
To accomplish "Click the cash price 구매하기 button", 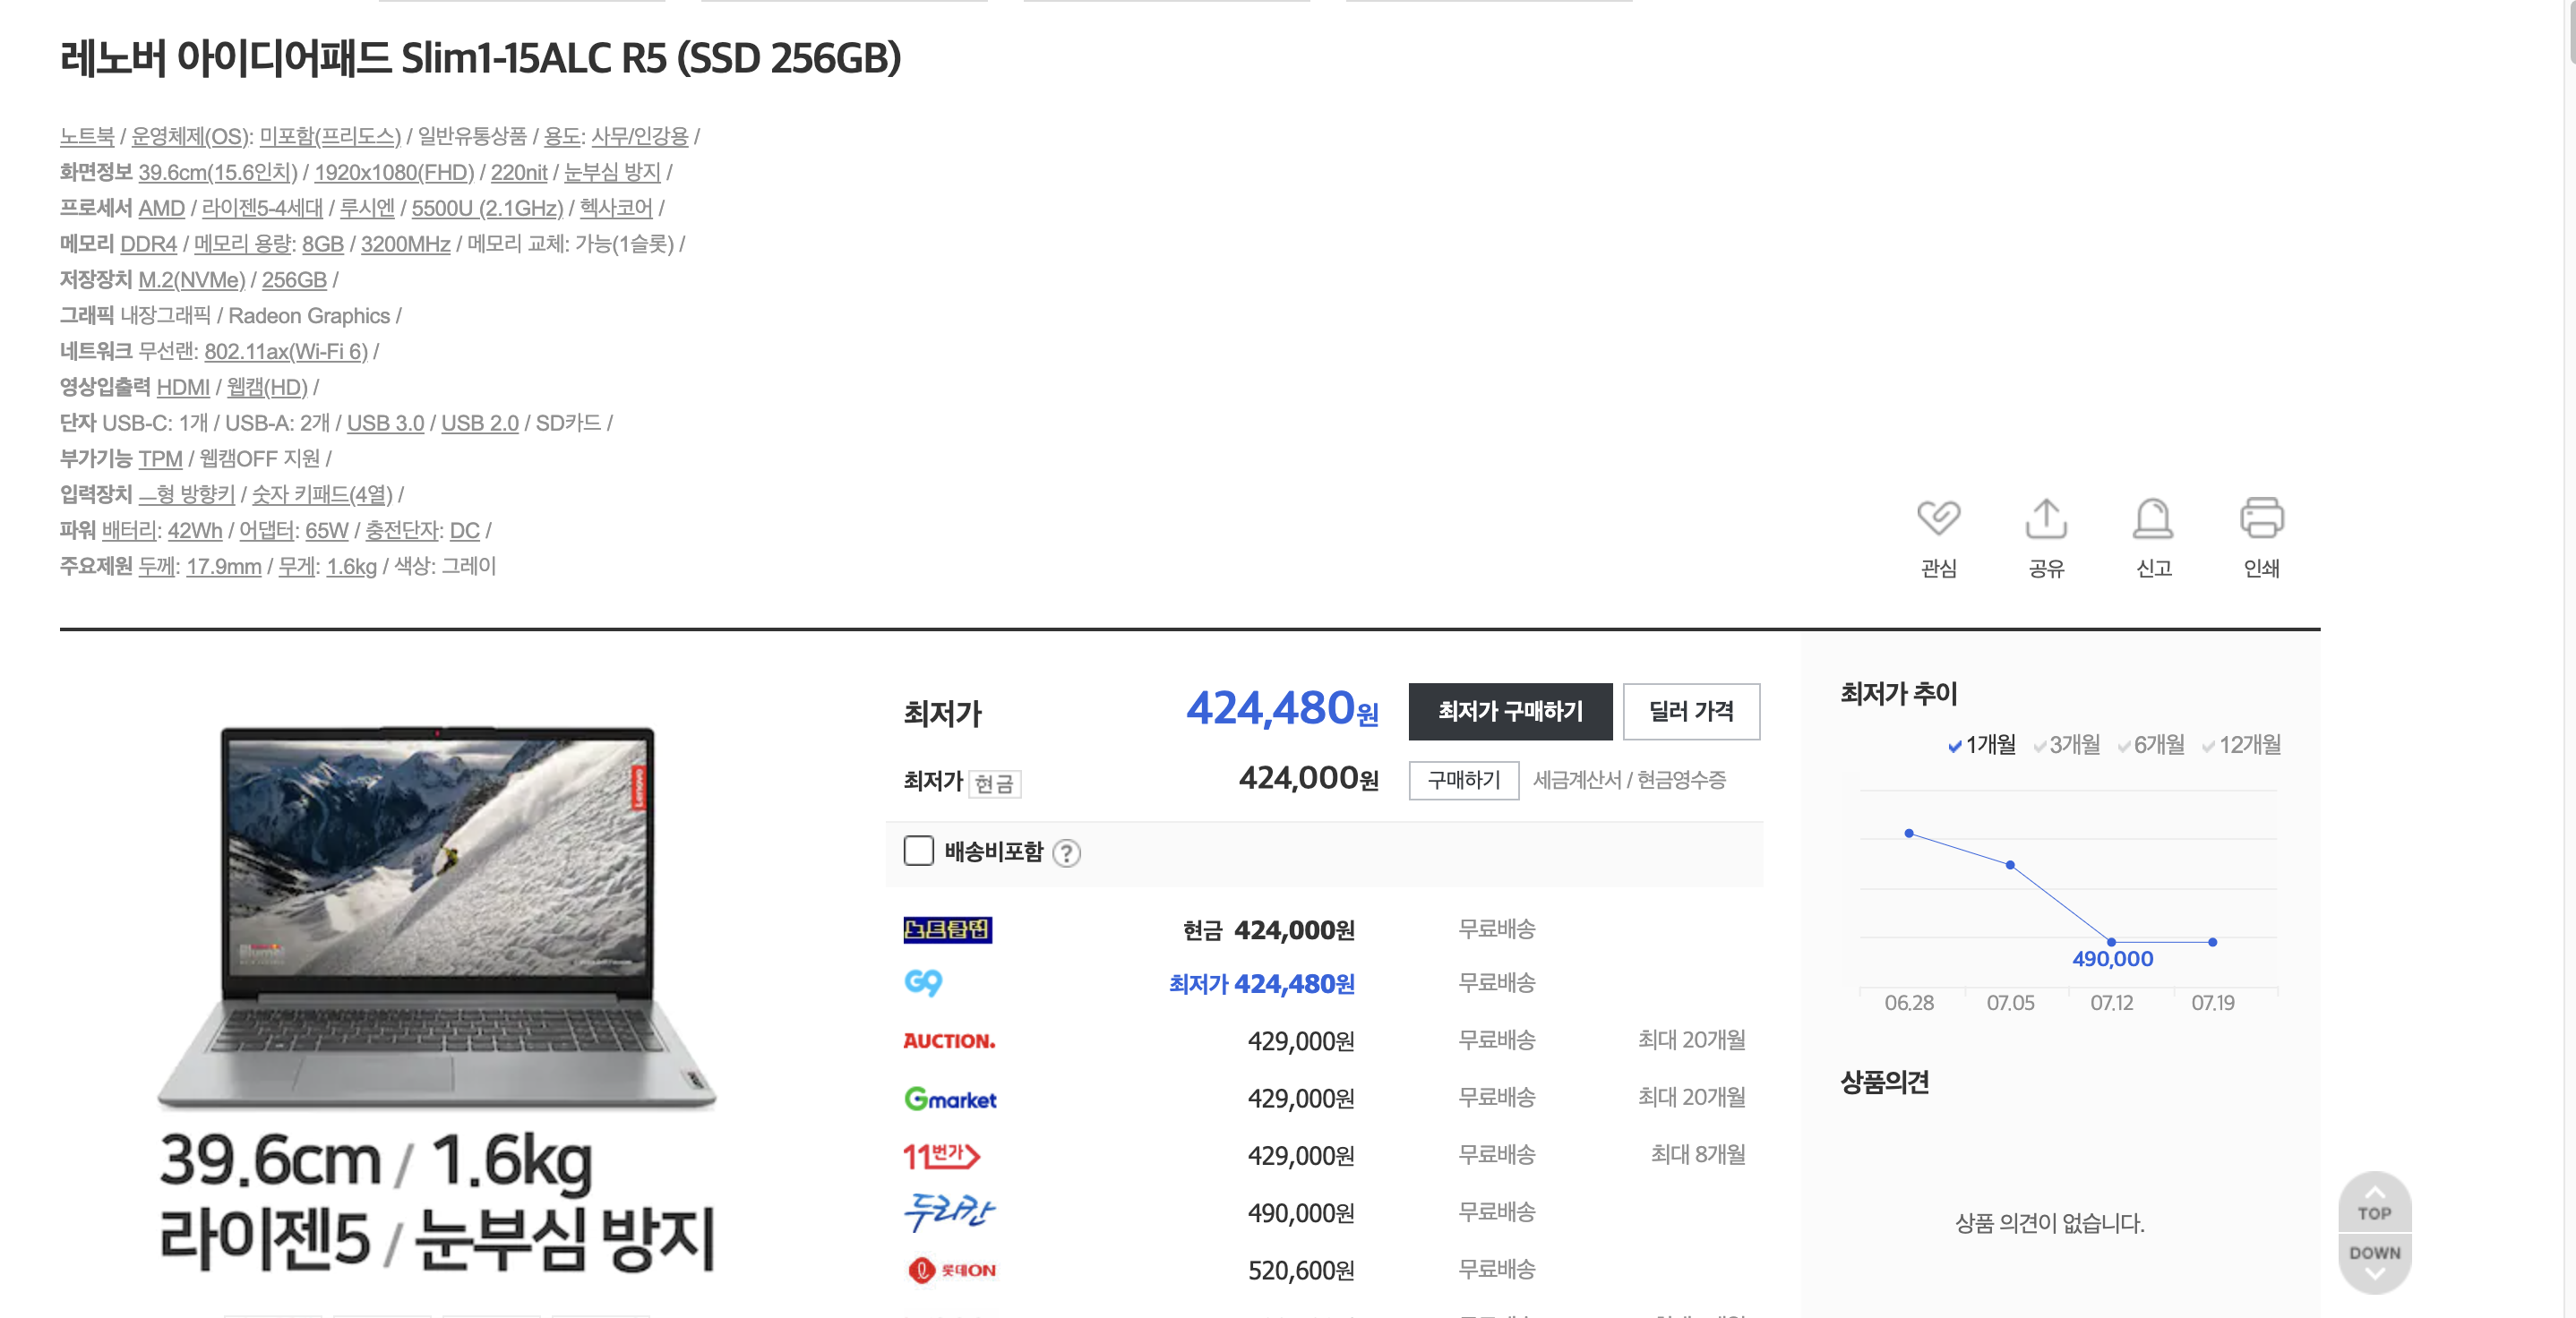I will 1464,780.
